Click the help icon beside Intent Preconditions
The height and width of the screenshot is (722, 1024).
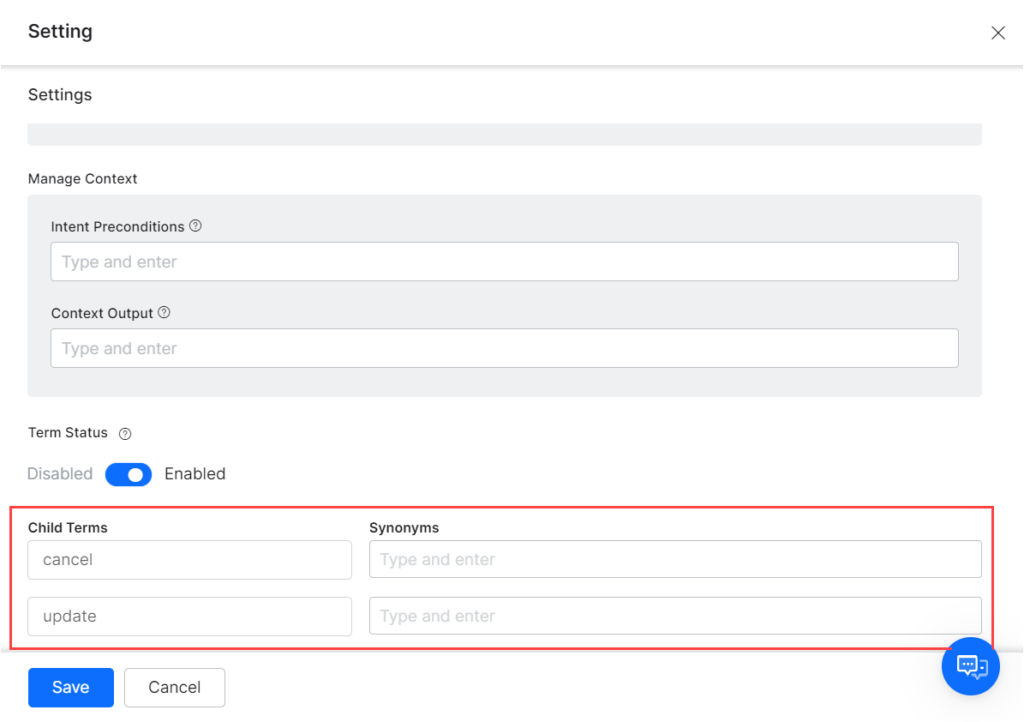click(196, 226)
